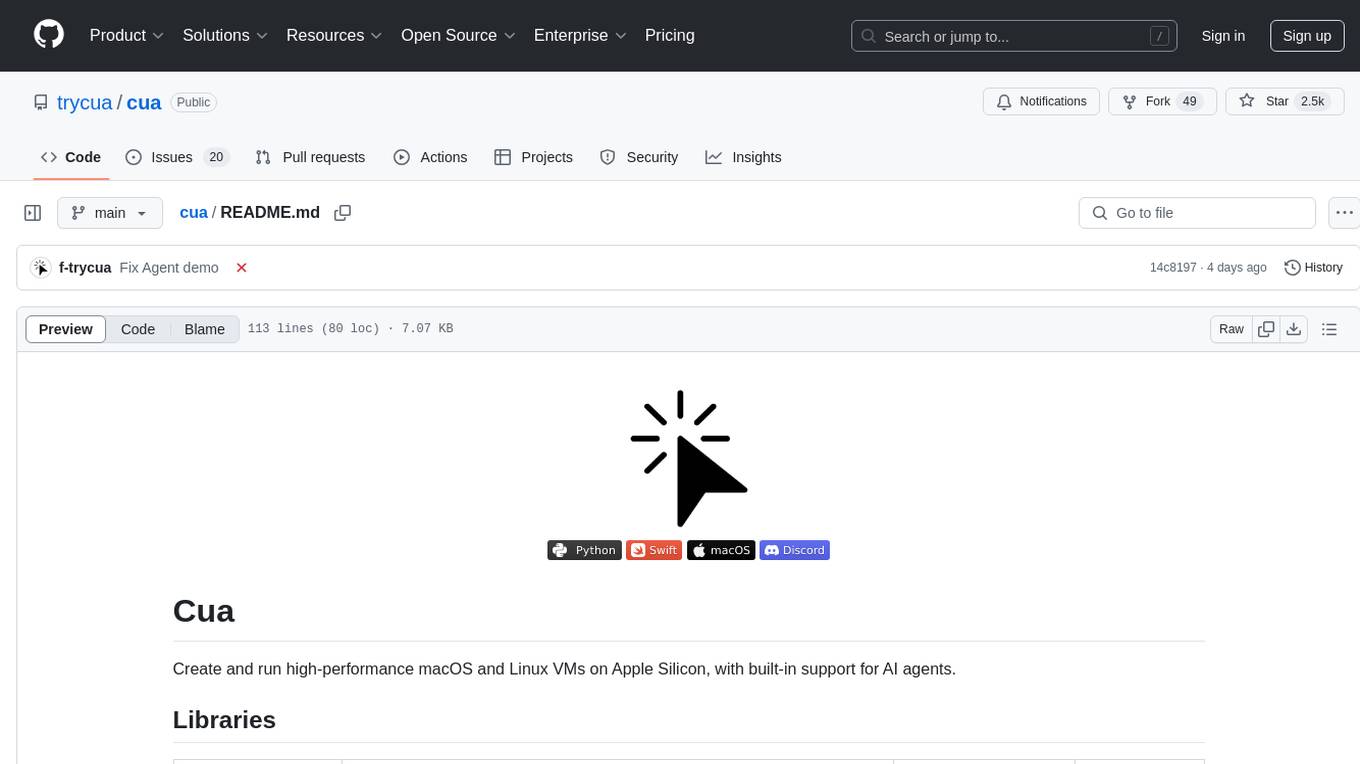Open the trycua owner profile link
The width and height of the screenshot is (1360, 764).
(x=86, y=102)
